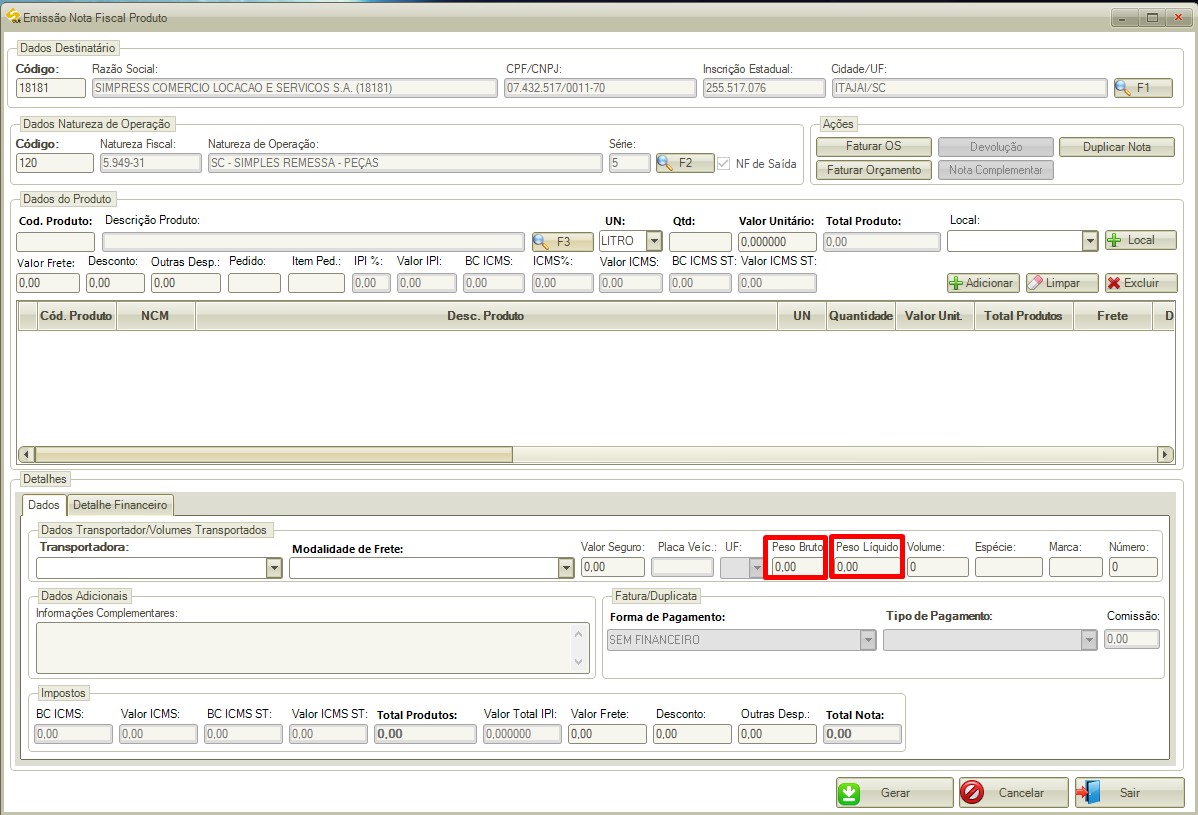Expand the Local combo box
This screenshot has width=1198, height=815.
pos(1089,241)
